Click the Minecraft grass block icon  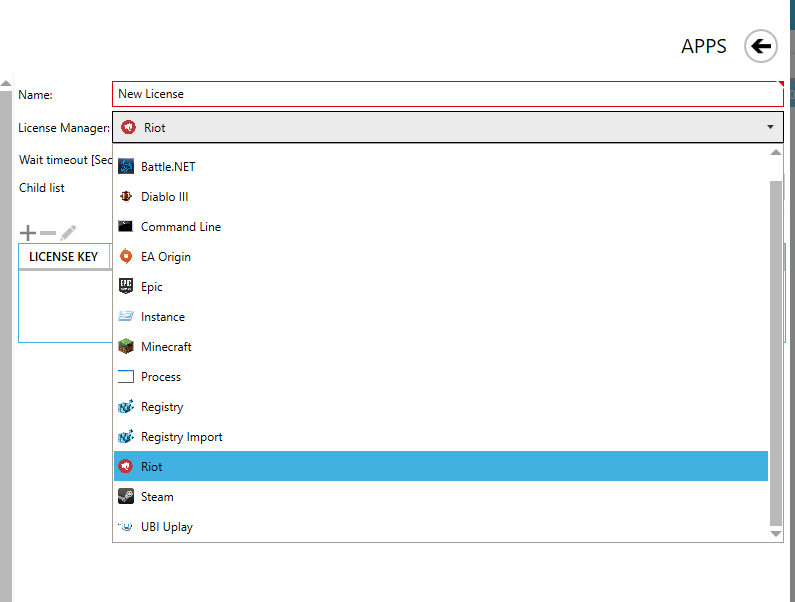pyautogui.click(x=126, y=346)
